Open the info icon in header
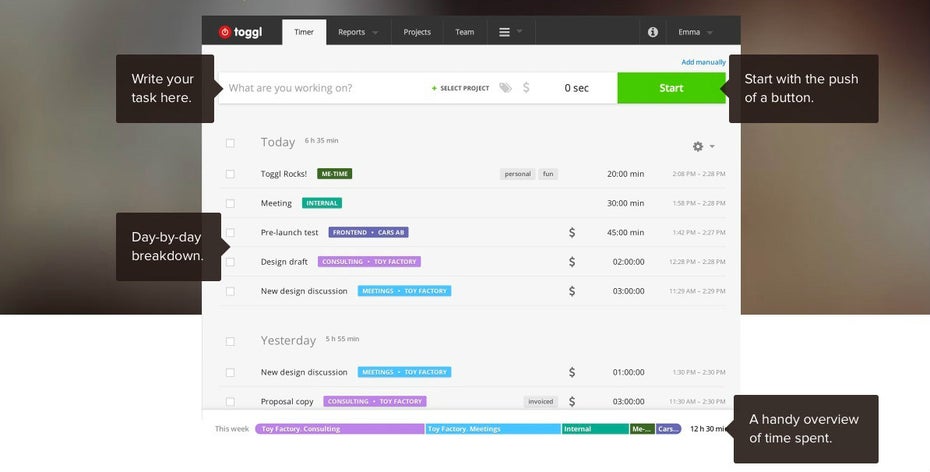 [652, 32]
